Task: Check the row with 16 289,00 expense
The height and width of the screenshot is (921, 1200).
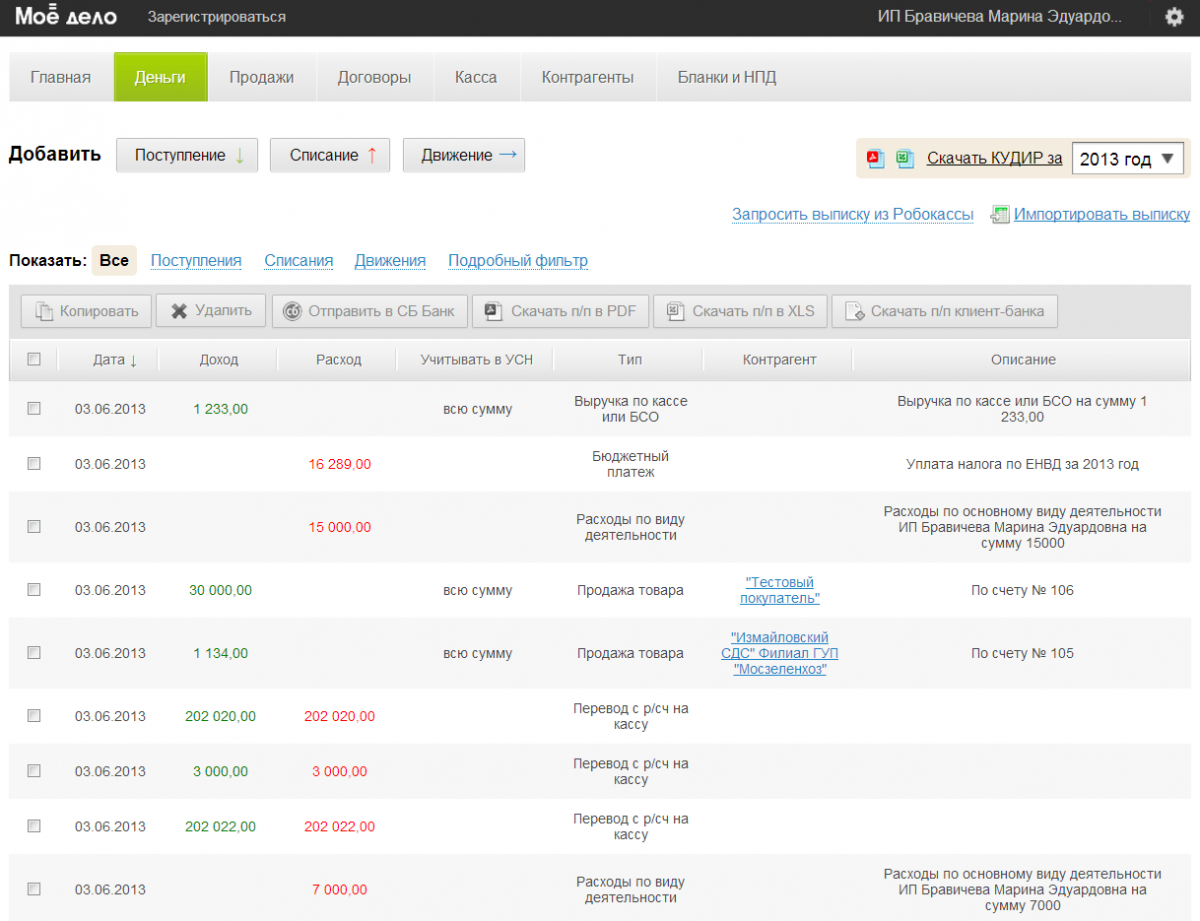Action: click(34, 463)
